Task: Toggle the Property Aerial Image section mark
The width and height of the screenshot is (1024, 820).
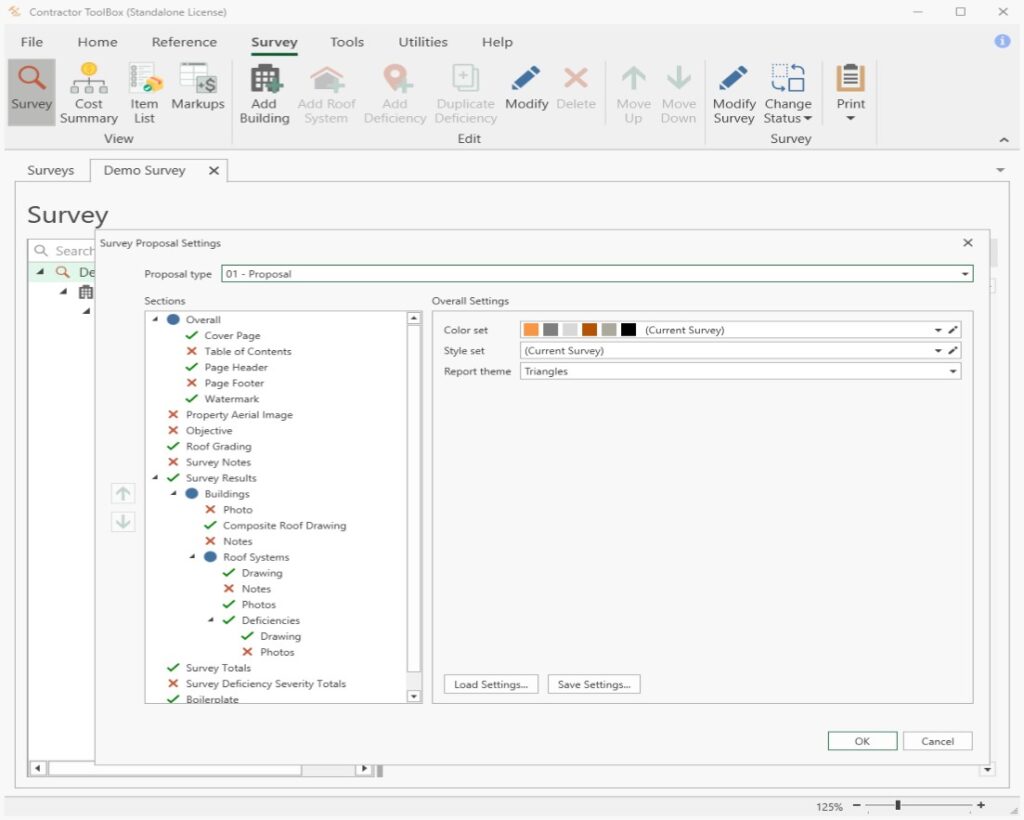Action: click(173, 415)
